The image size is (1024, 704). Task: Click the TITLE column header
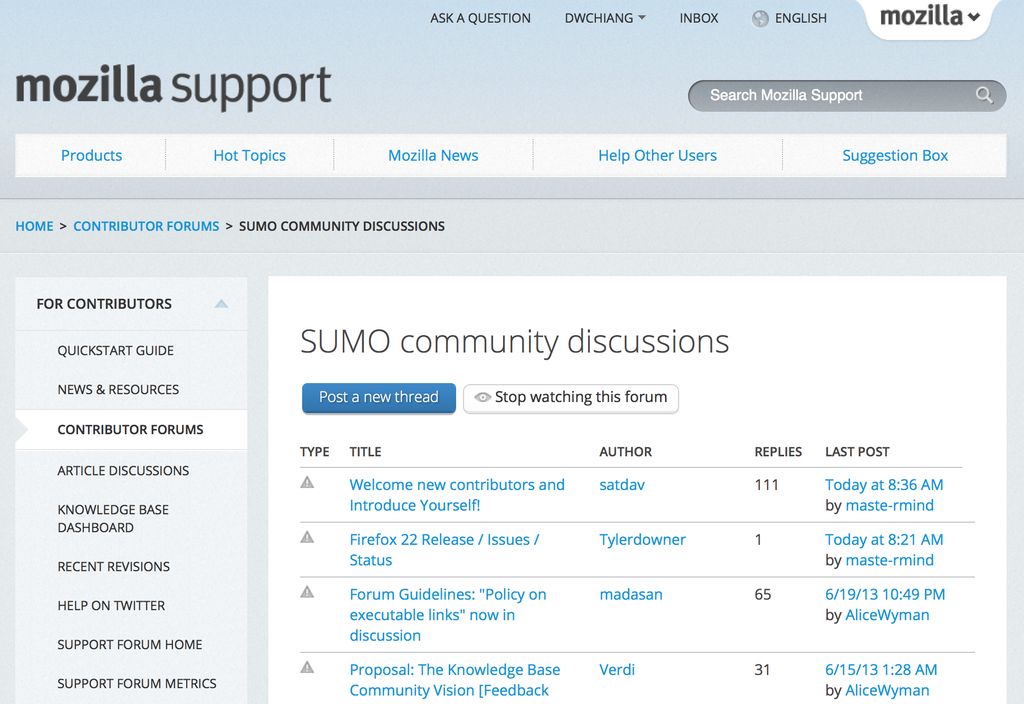[x=365, y=452]
